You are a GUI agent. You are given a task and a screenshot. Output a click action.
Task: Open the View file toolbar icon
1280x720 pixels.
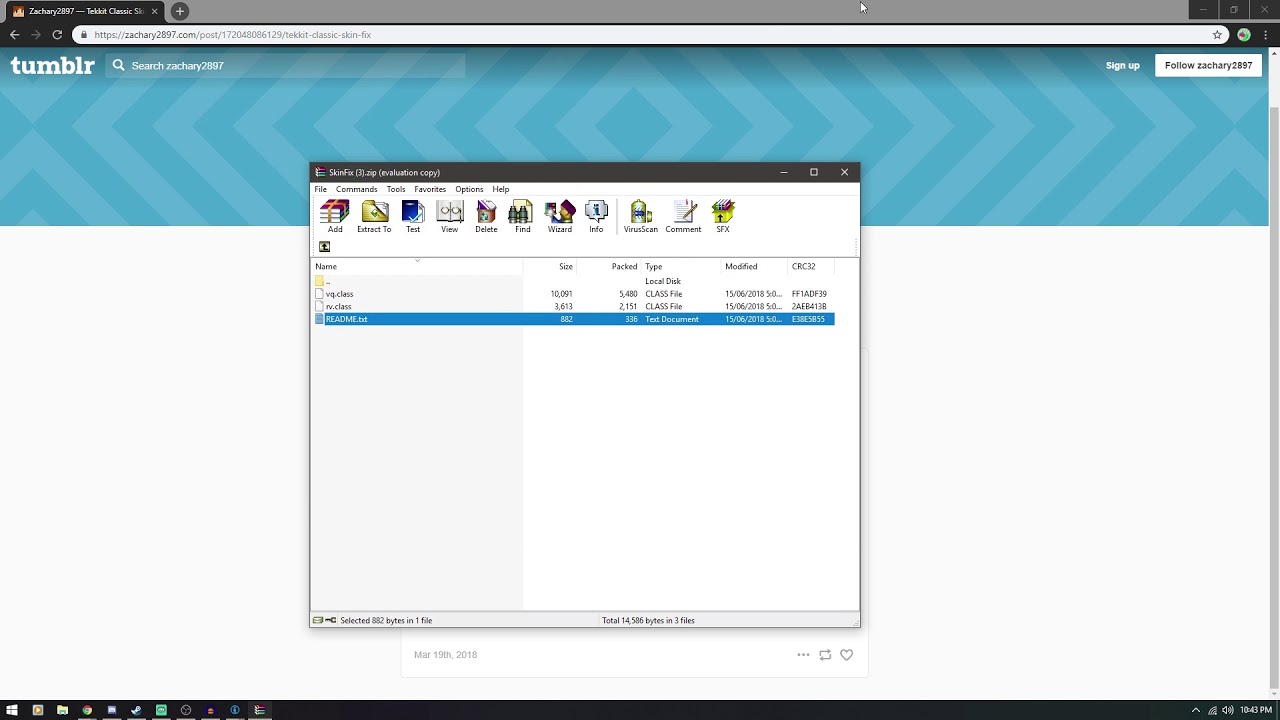pos(450,217)
